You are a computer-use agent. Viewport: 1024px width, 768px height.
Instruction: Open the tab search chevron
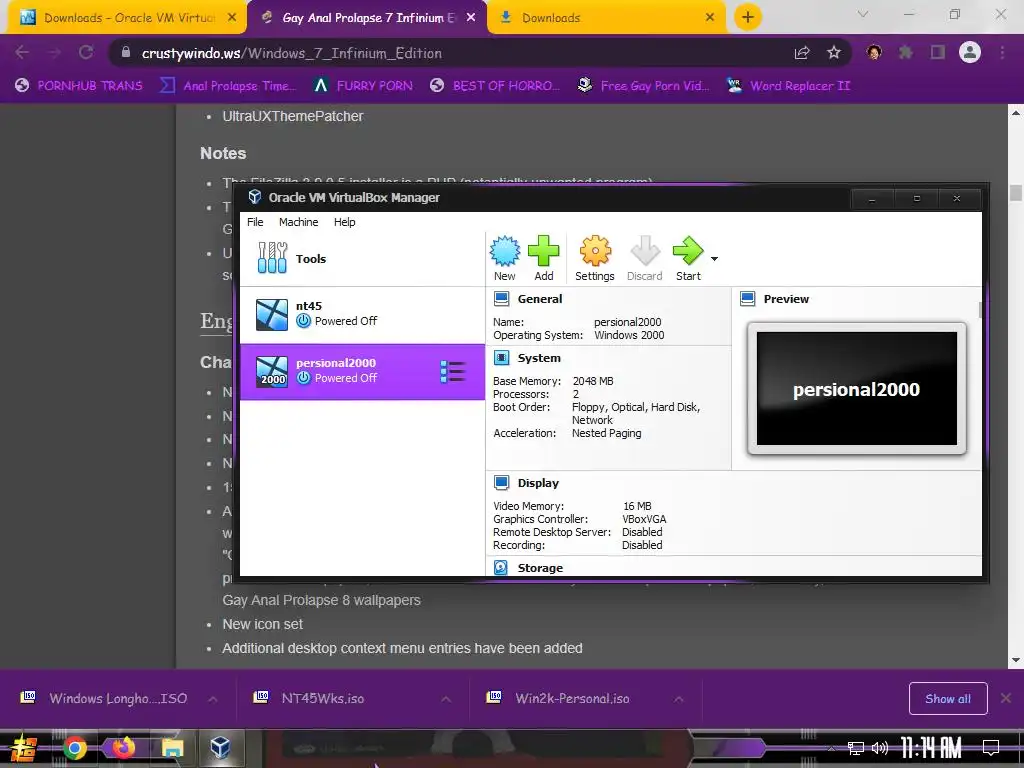click(863, 14)
